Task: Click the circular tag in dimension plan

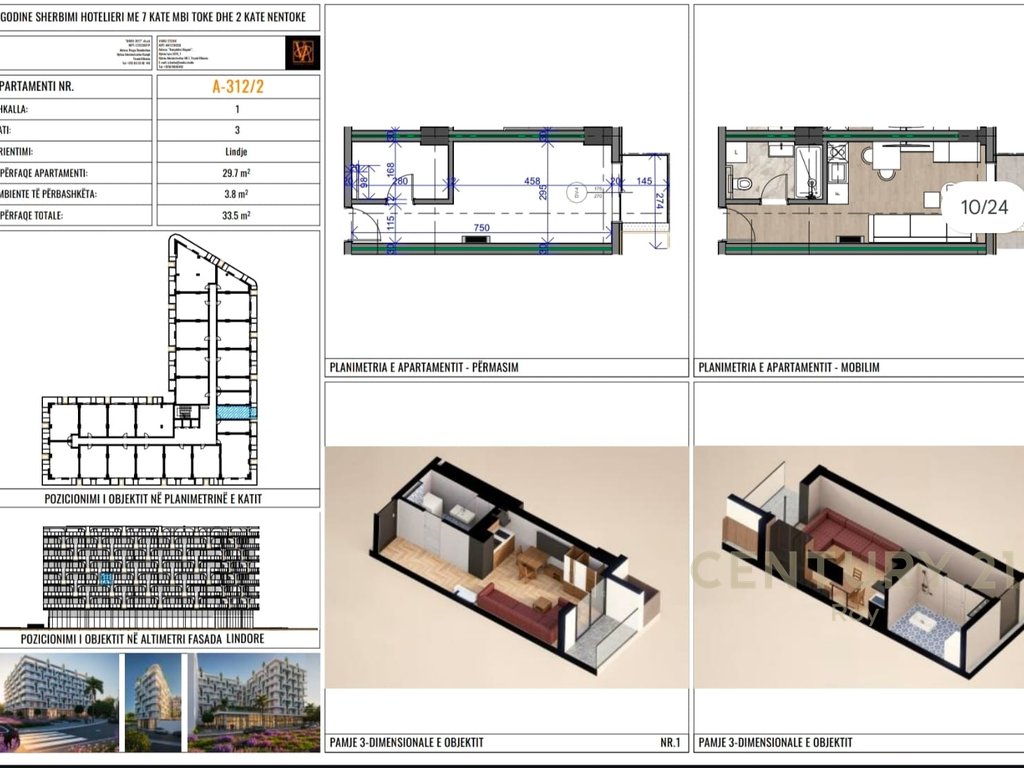Action: (x=575, y=192)
